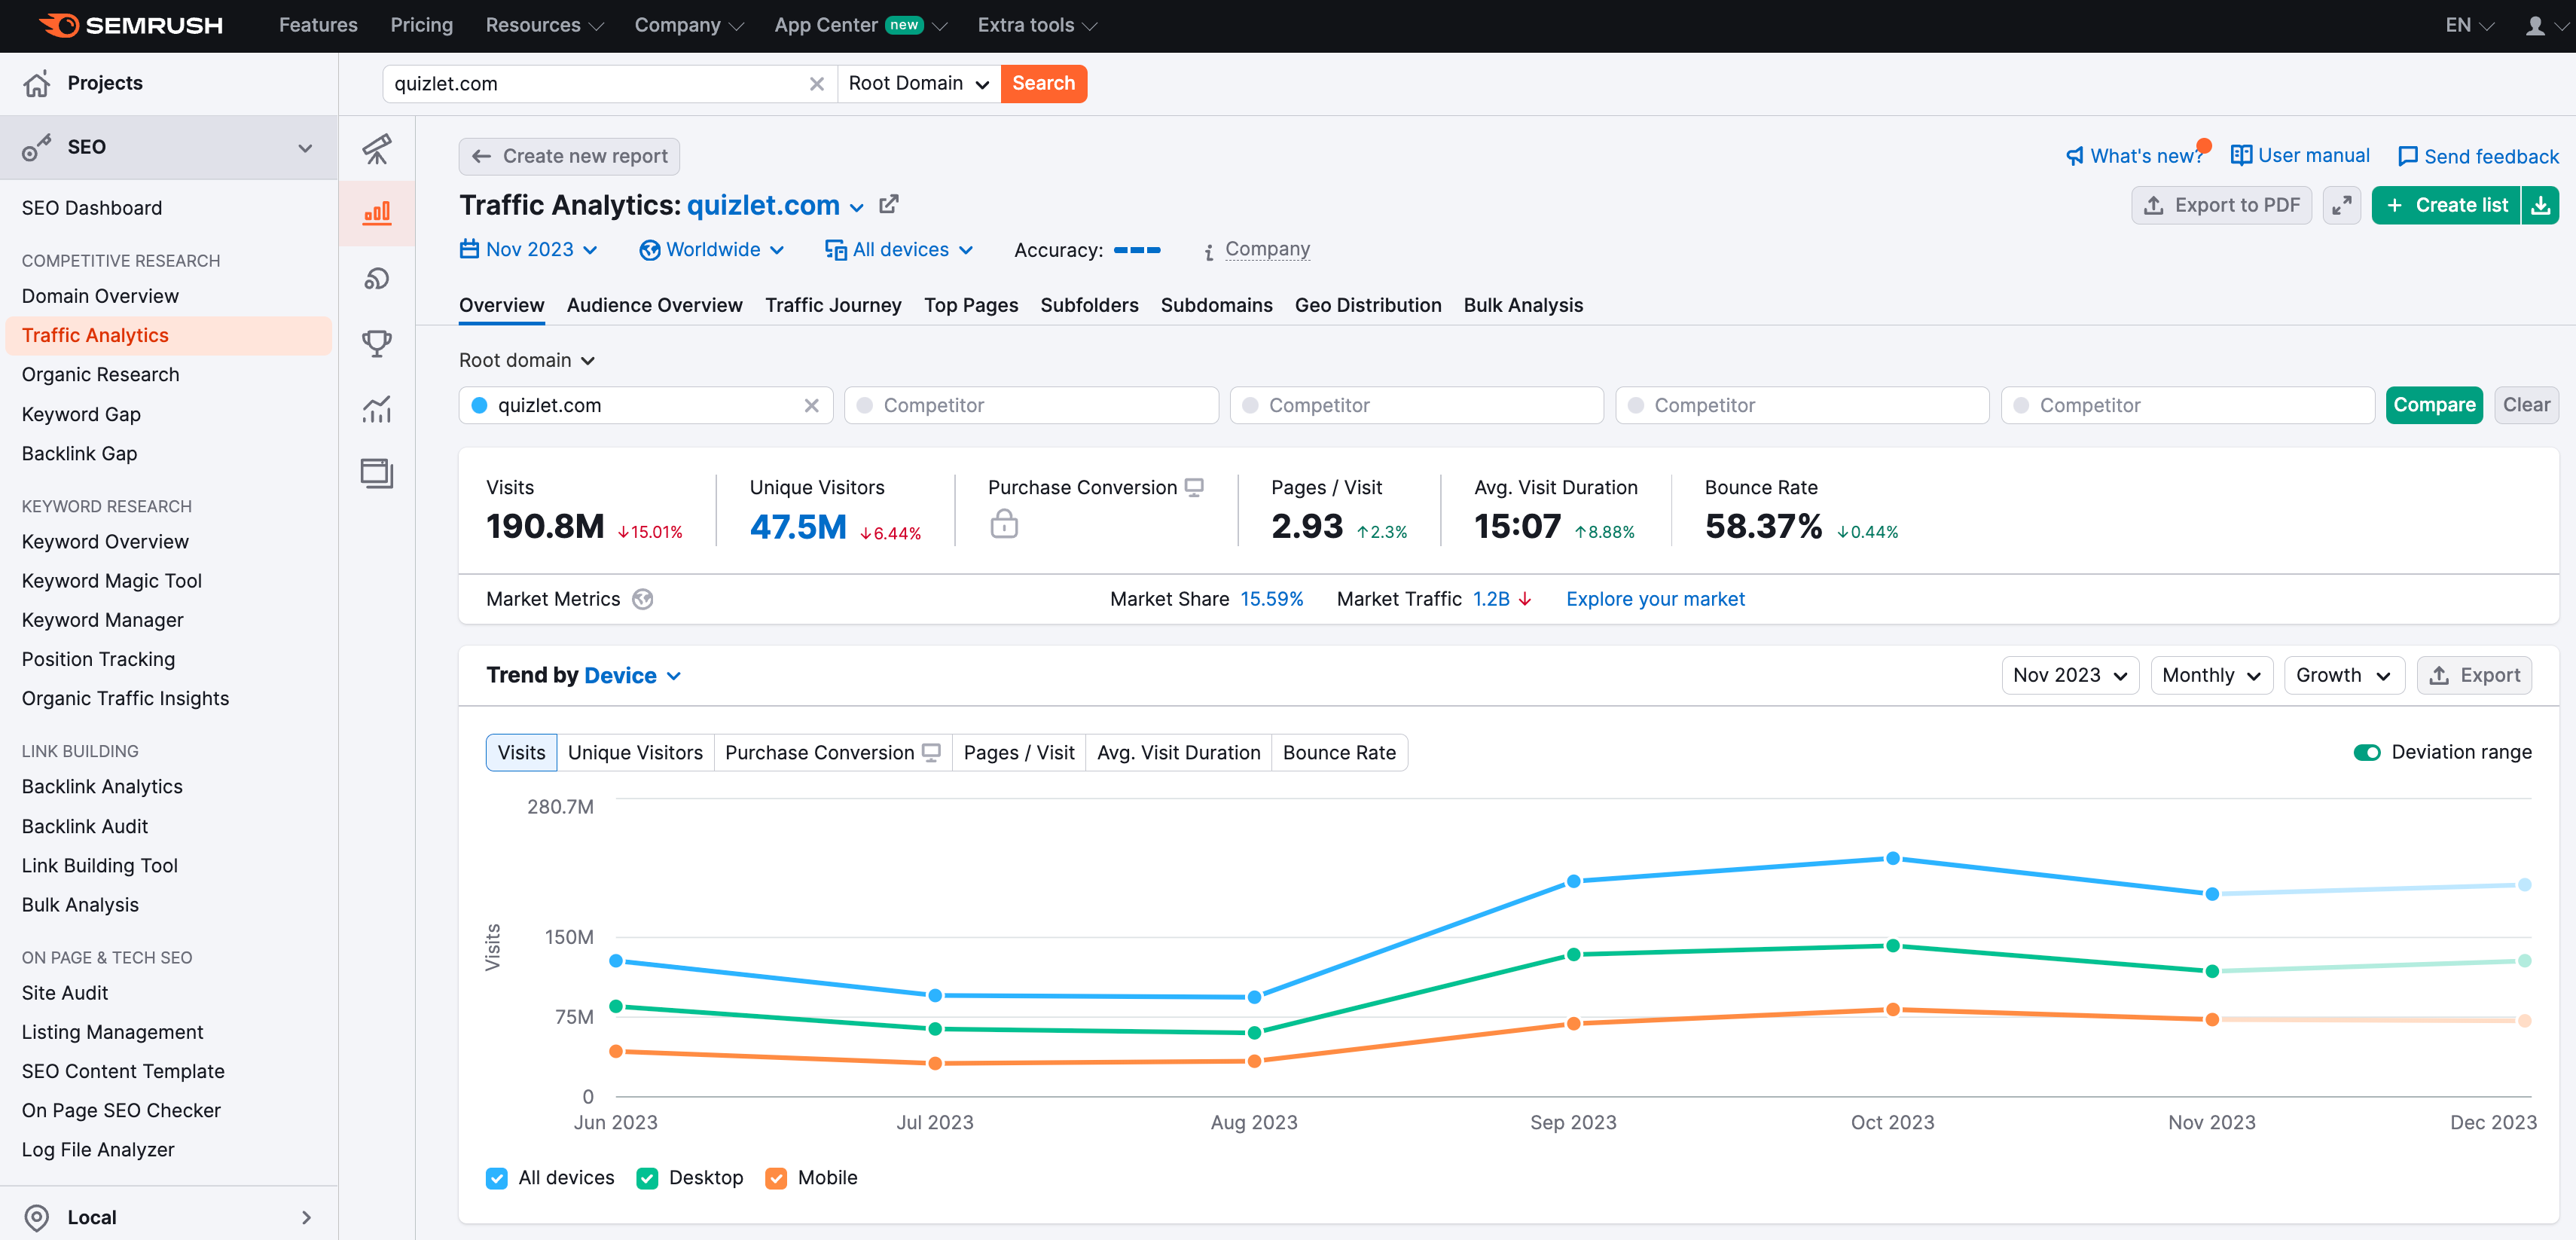The height and width of the screenshot is (1240, 2576).
Task: Remove quizlet.com from comparison field
Action: 811,405
